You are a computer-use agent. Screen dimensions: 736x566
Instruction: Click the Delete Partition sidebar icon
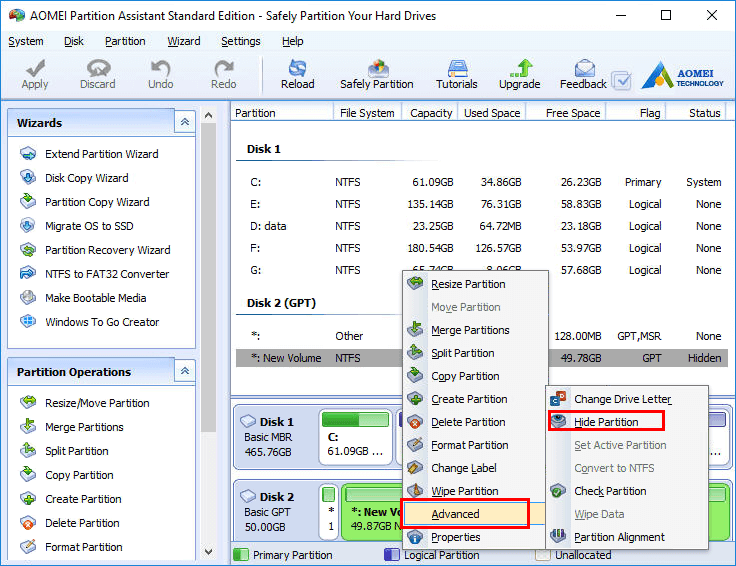[x=28, y=522]
